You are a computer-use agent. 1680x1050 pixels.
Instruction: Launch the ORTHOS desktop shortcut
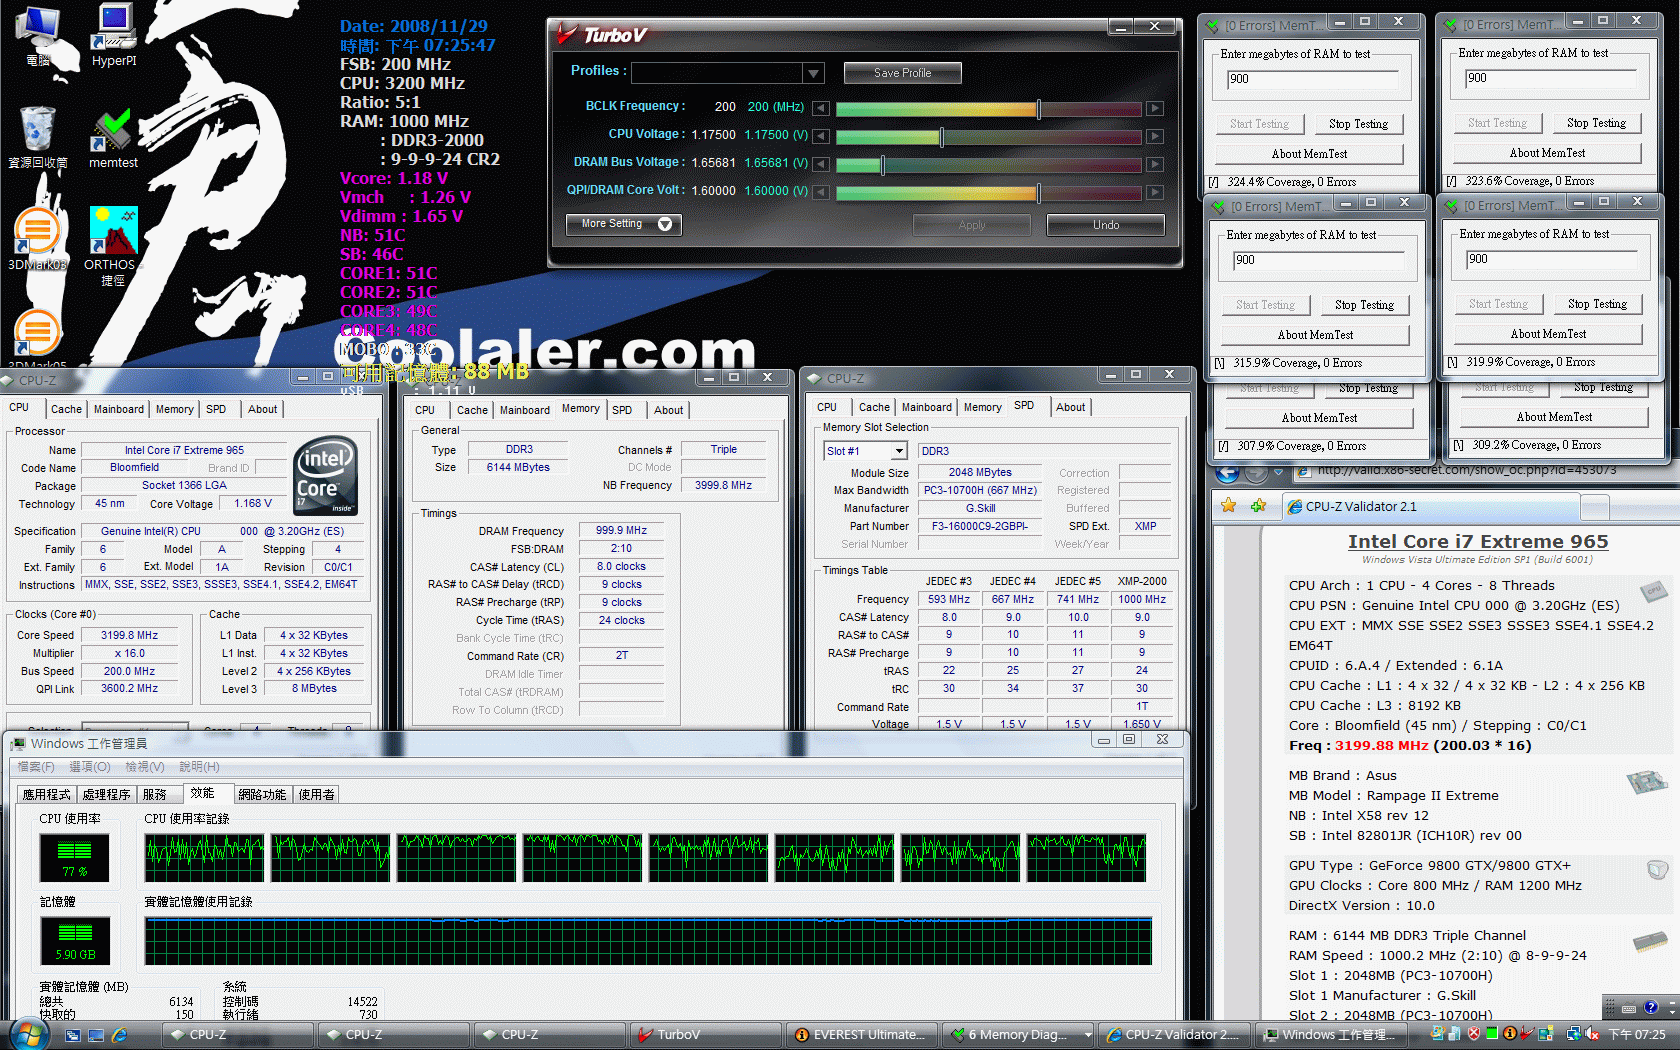112,246
